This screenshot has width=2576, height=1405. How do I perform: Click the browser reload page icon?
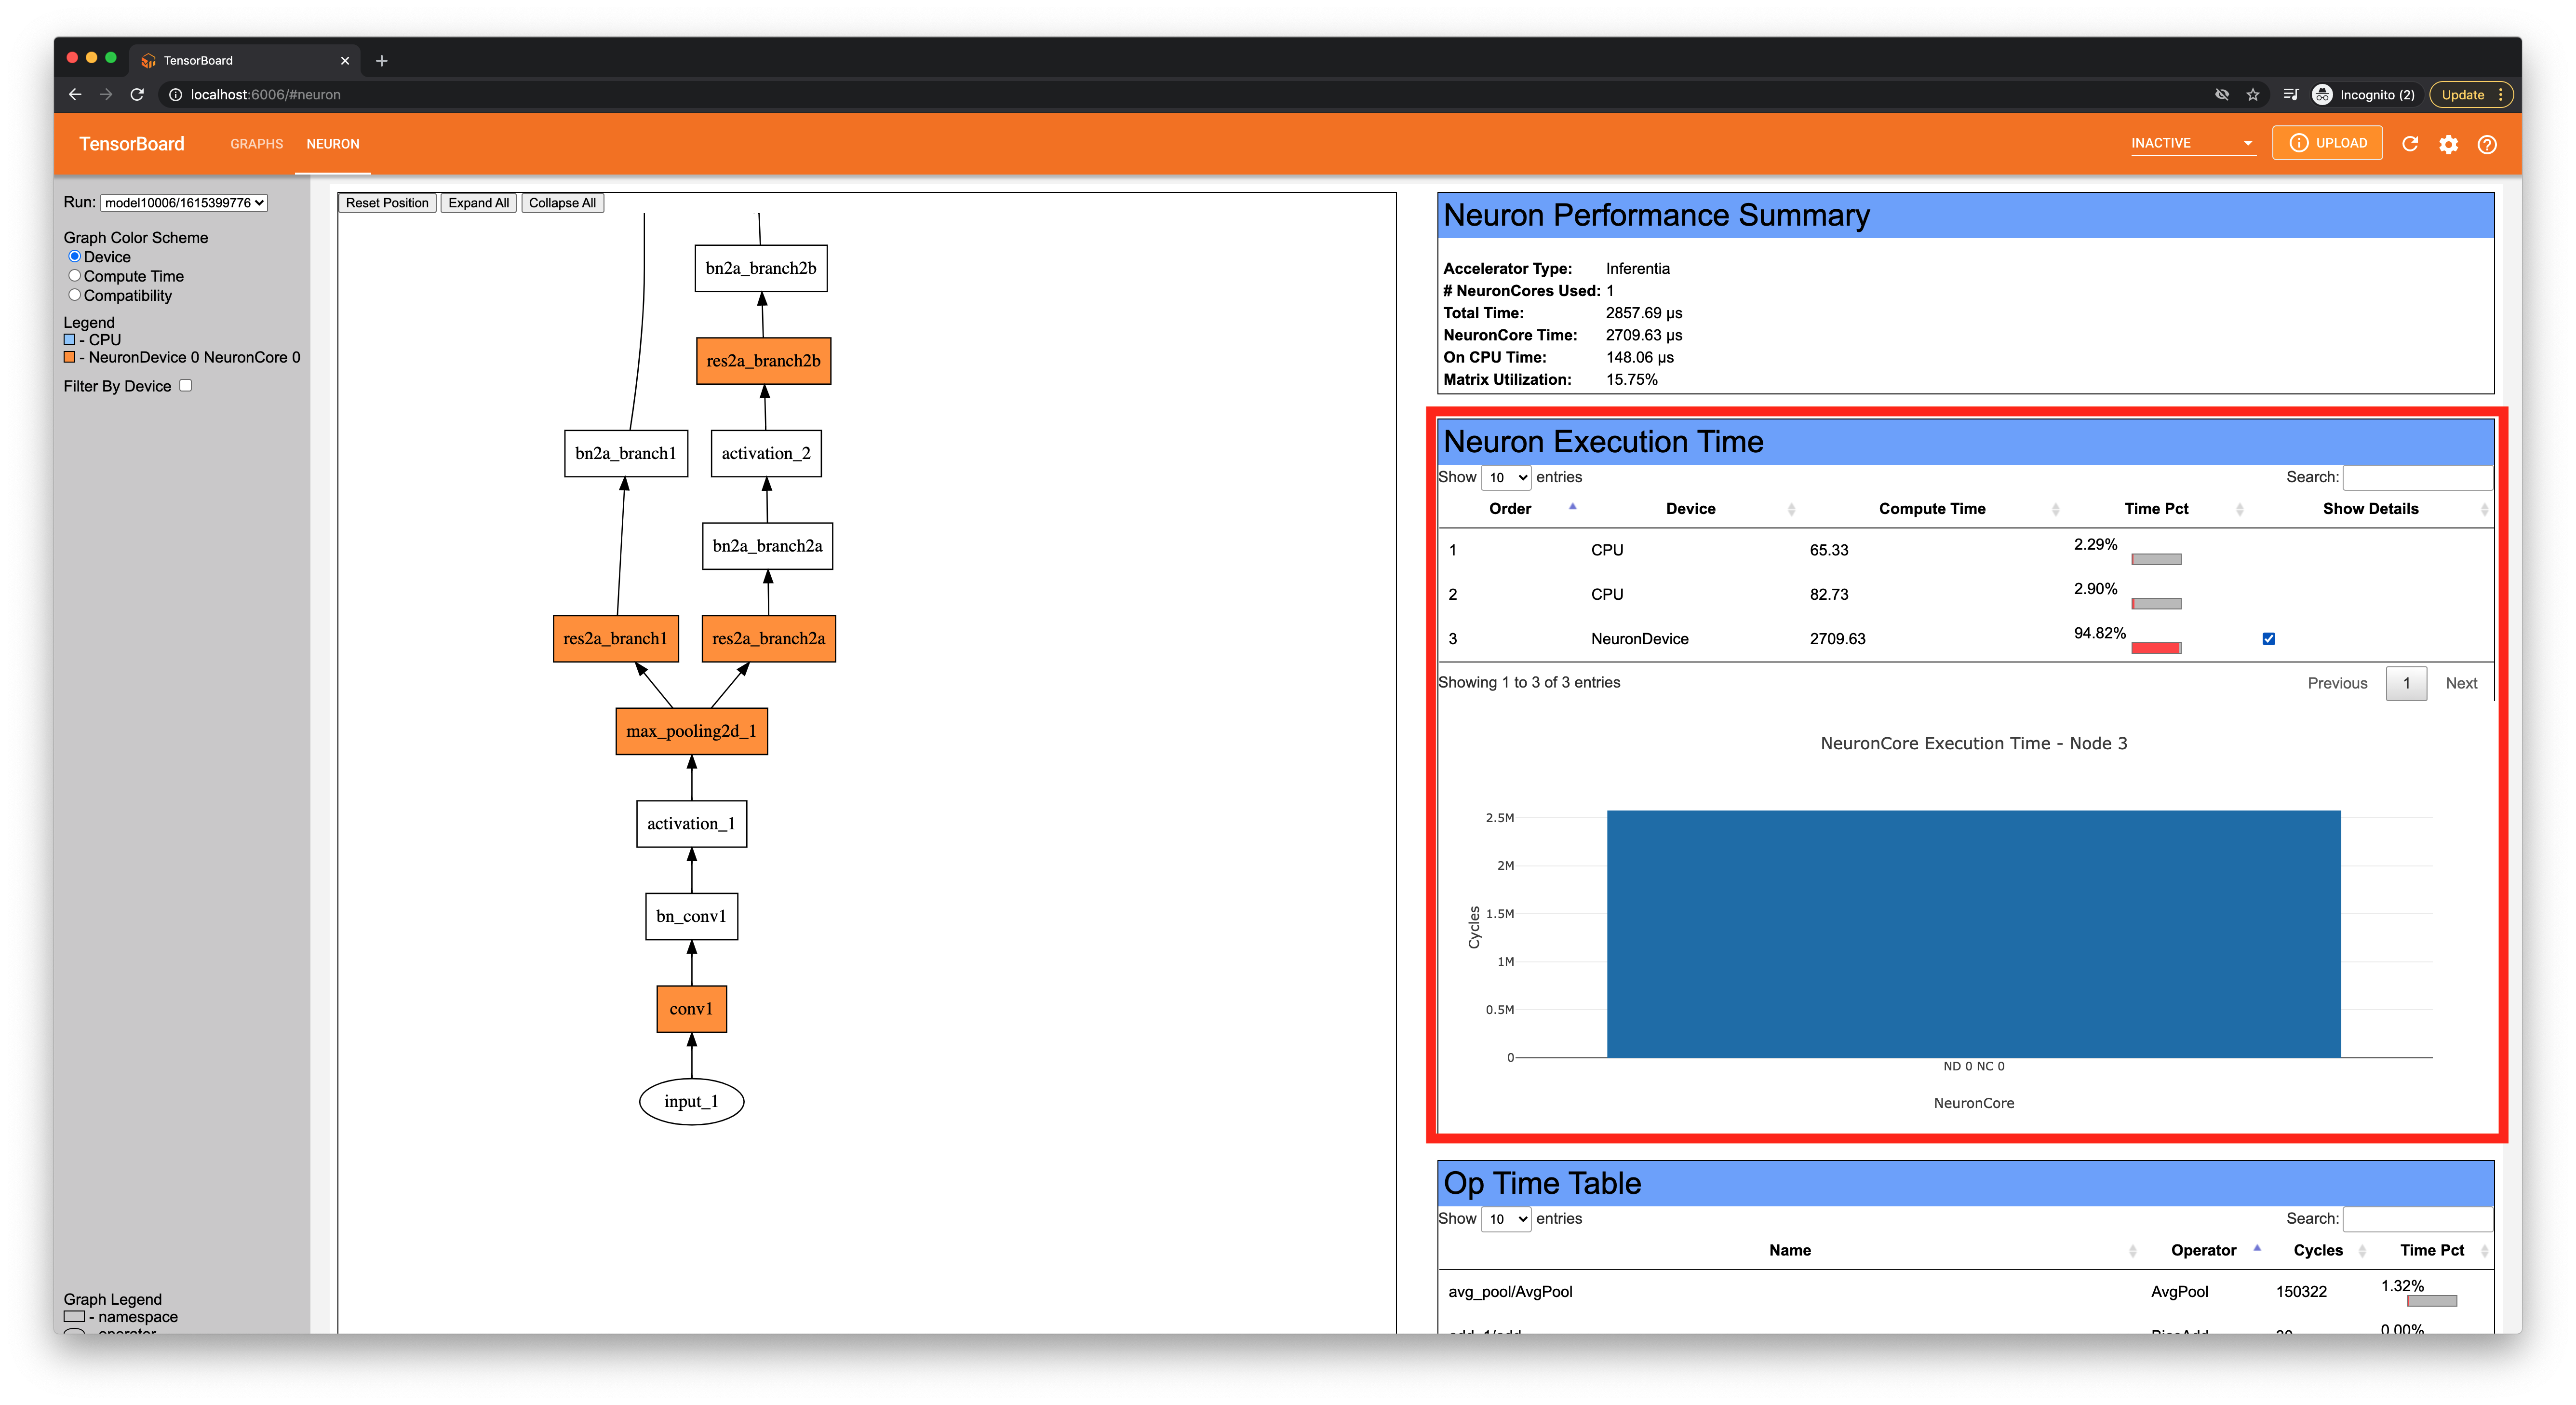tap(137, 95)
